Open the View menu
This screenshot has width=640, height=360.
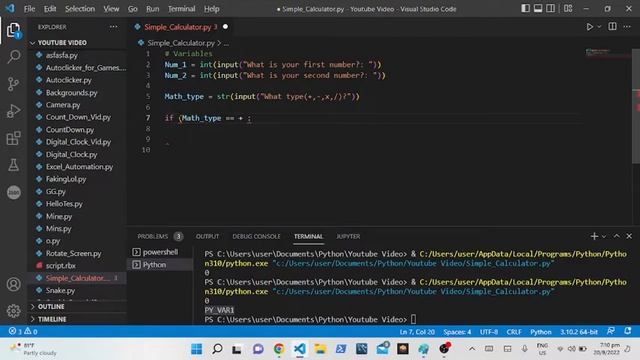[x=111, y=9]
